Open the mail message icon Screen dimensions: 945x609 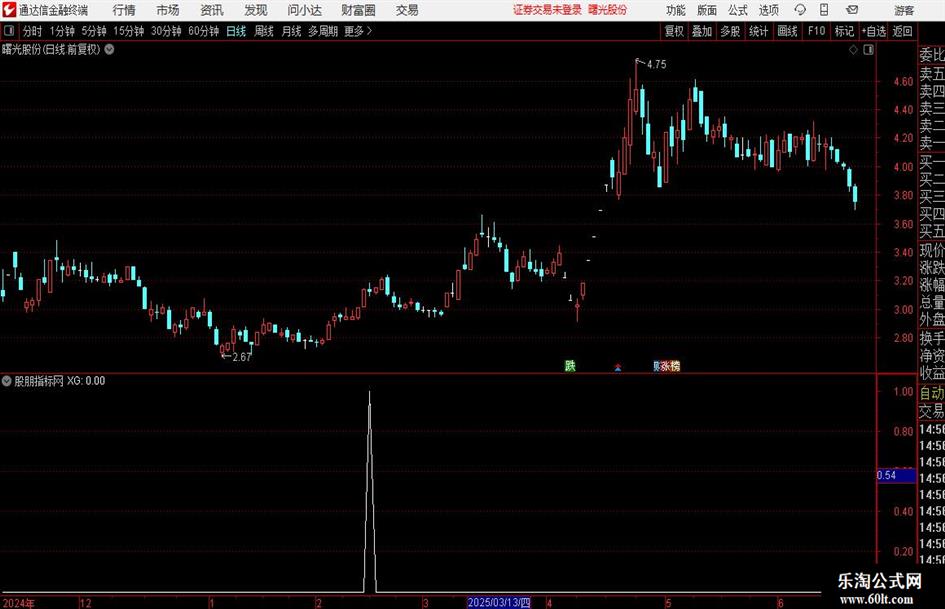click(852, 10)
